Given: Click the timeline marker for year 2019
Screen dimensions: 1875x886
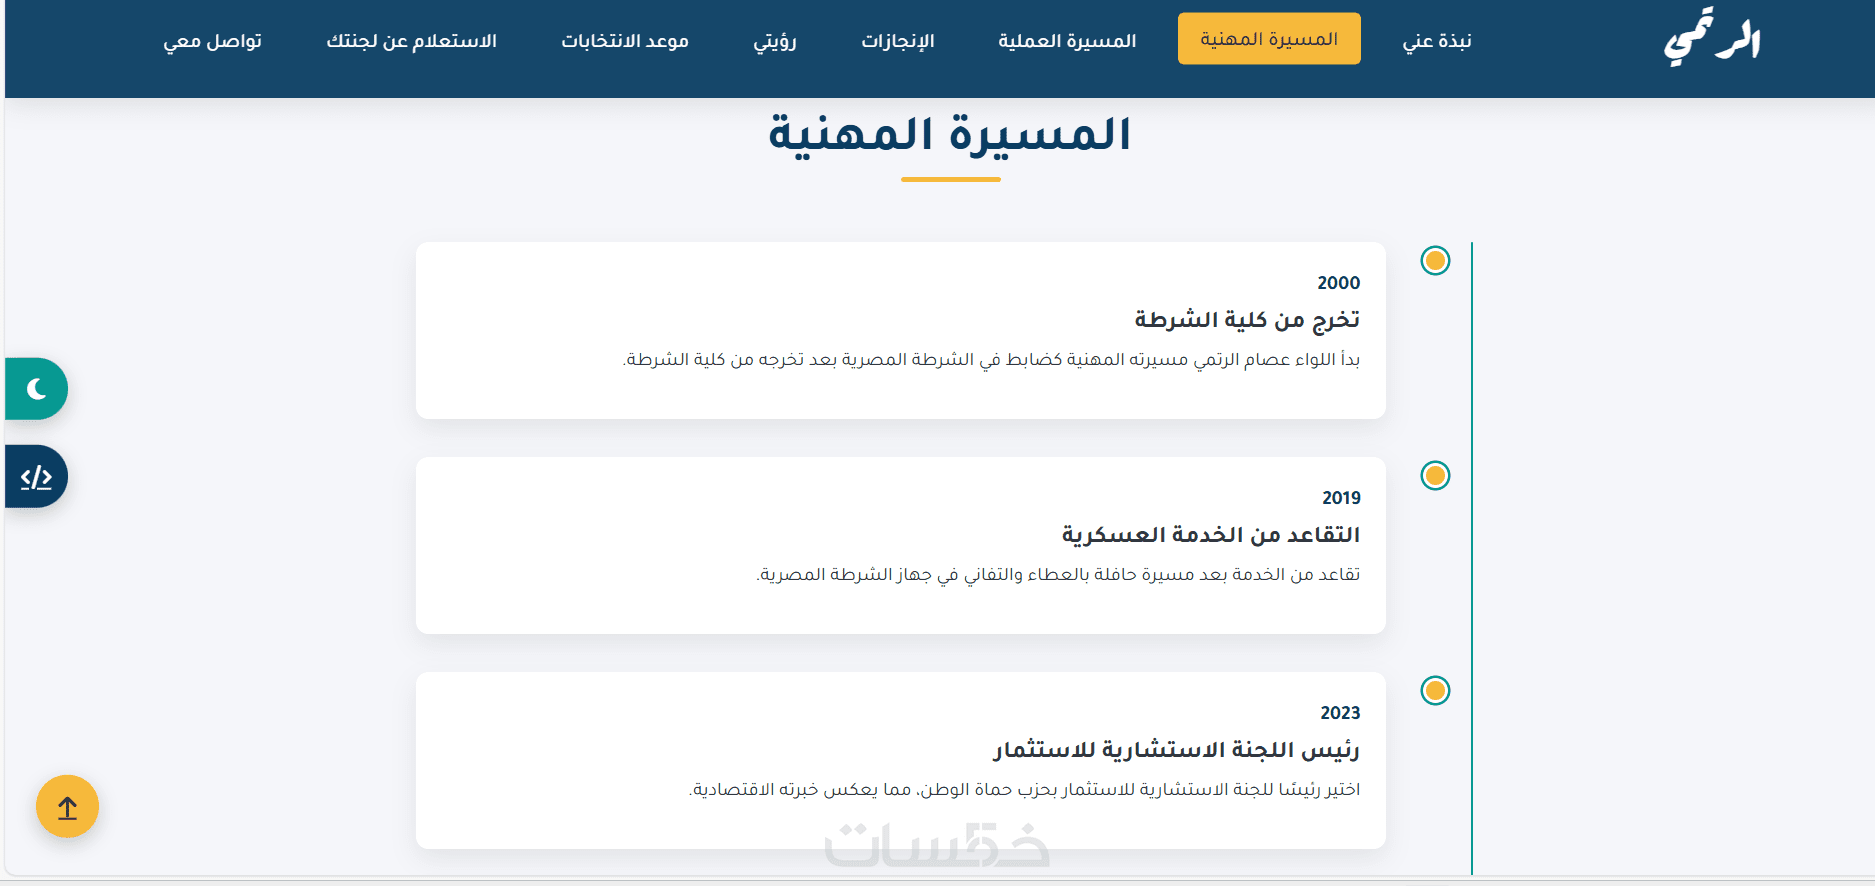Looking at the screenshot, I should (1435, 476).
